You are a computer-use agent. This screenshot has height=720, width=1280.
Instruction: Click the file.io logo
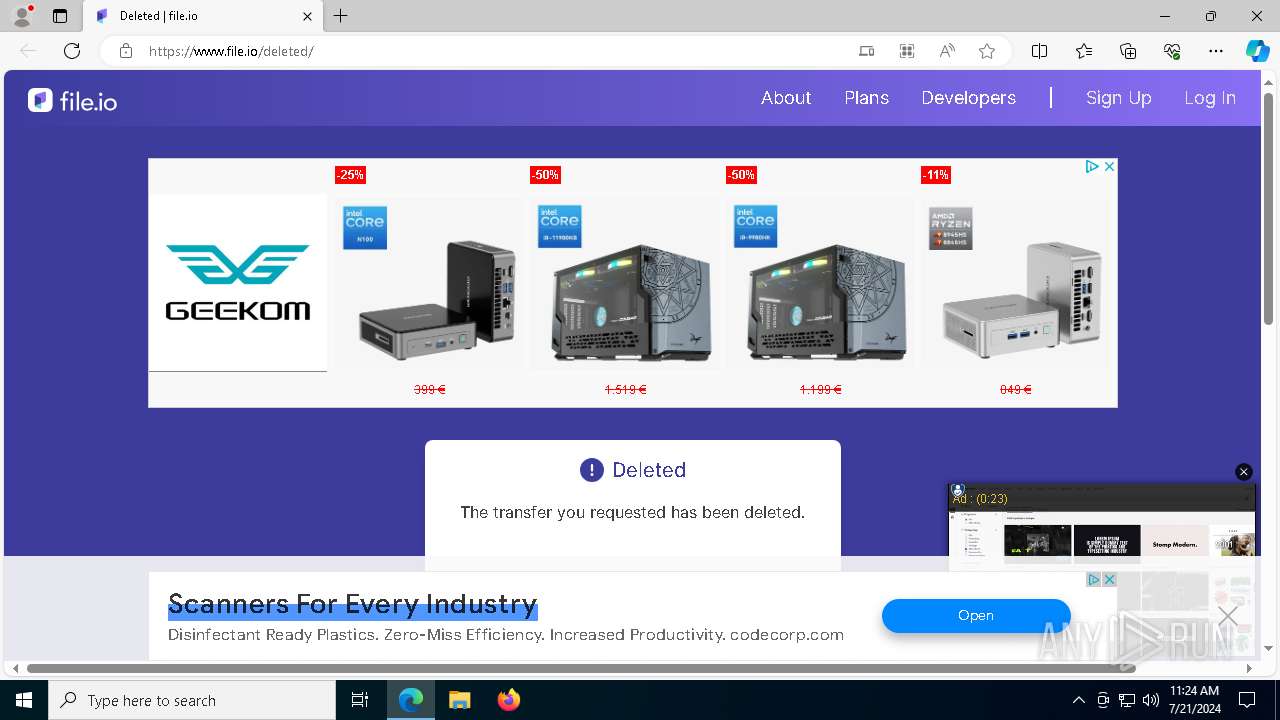click(x=72, y=100)
